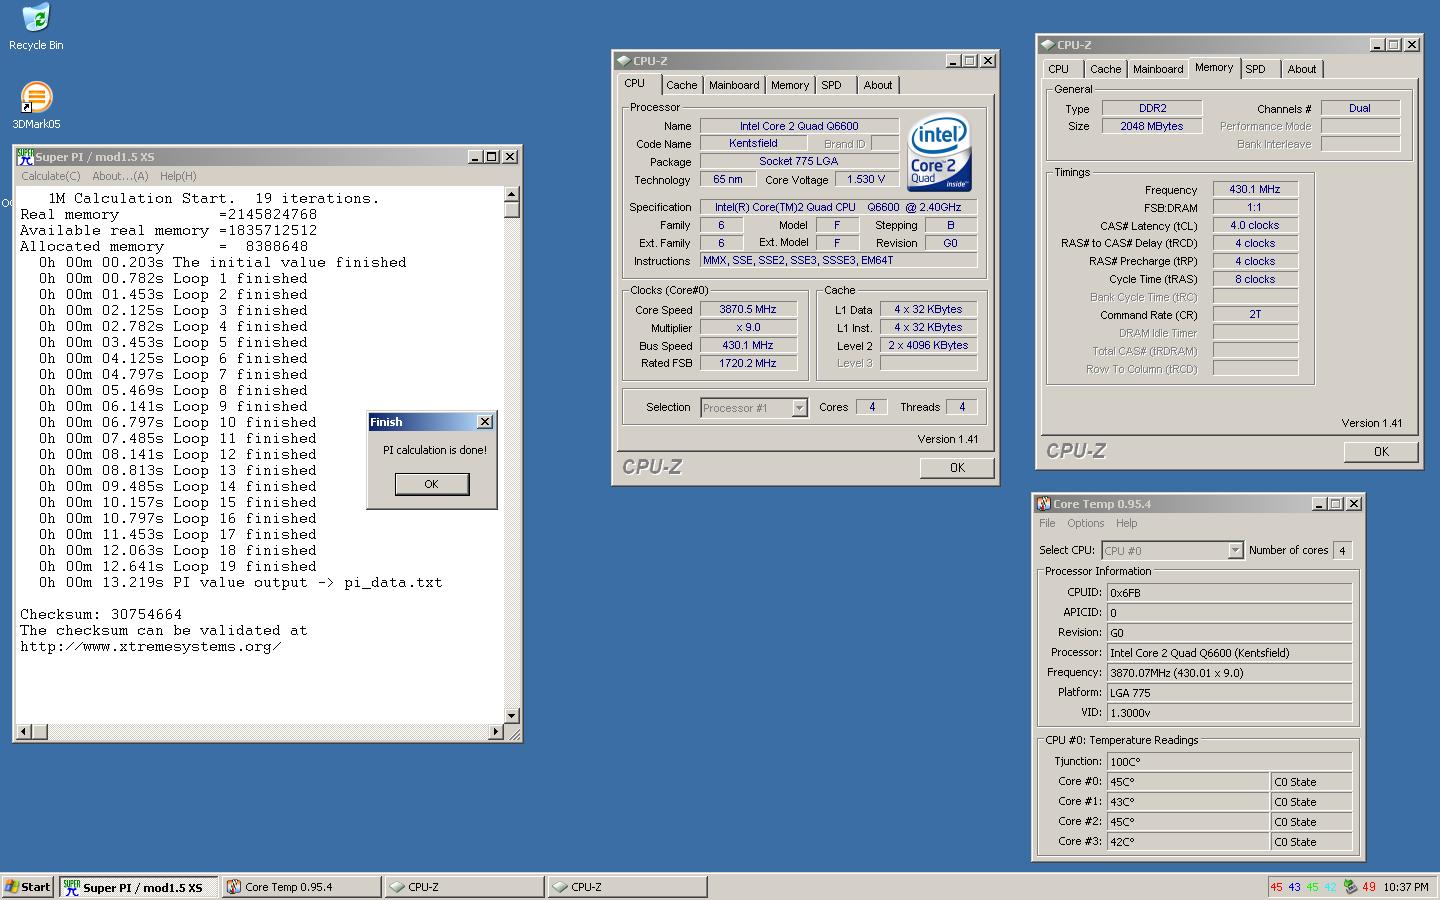Click the blue 43 tray temperature icon
Screen dimensions: 1440x900
[x=1294, y=887]
